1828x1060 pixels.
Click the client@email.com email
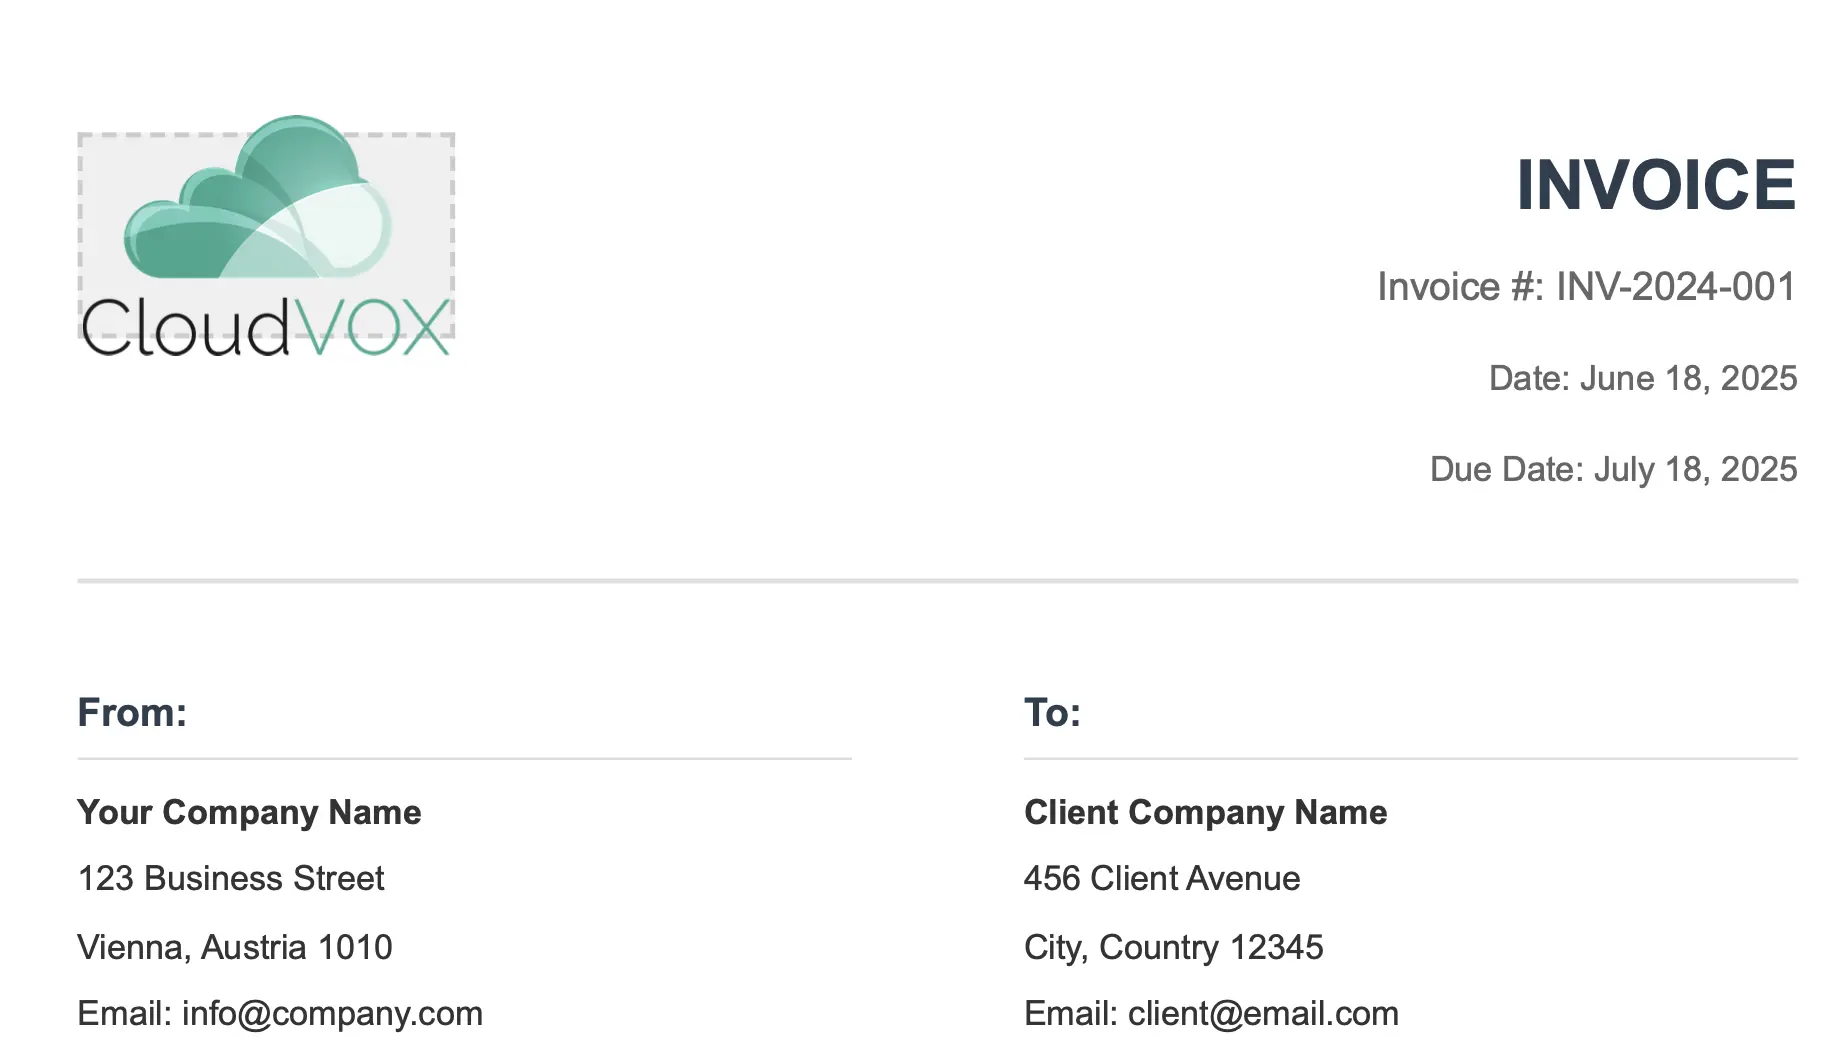[1263, 1014]
